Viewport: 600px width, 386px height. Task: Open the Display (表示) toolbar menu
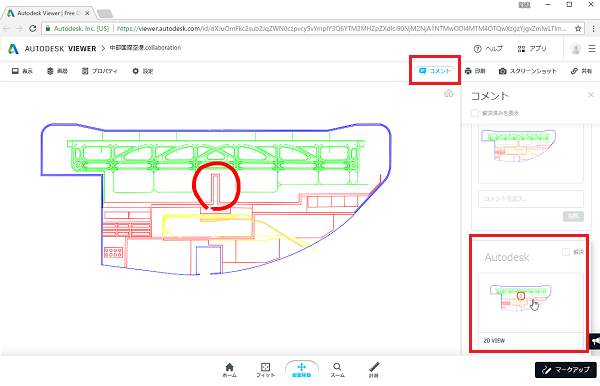22,71
